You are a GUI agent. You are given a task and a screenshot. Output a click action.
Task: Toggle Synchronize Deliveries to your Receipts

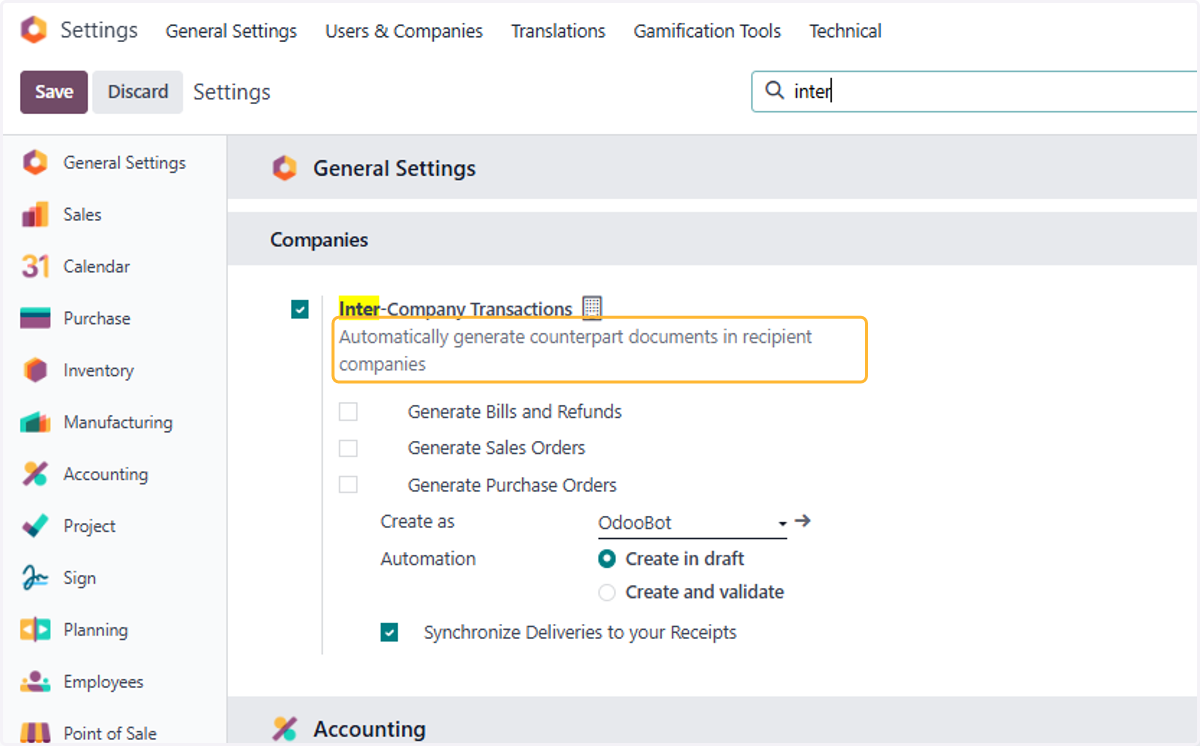click(x=390, y=632)
